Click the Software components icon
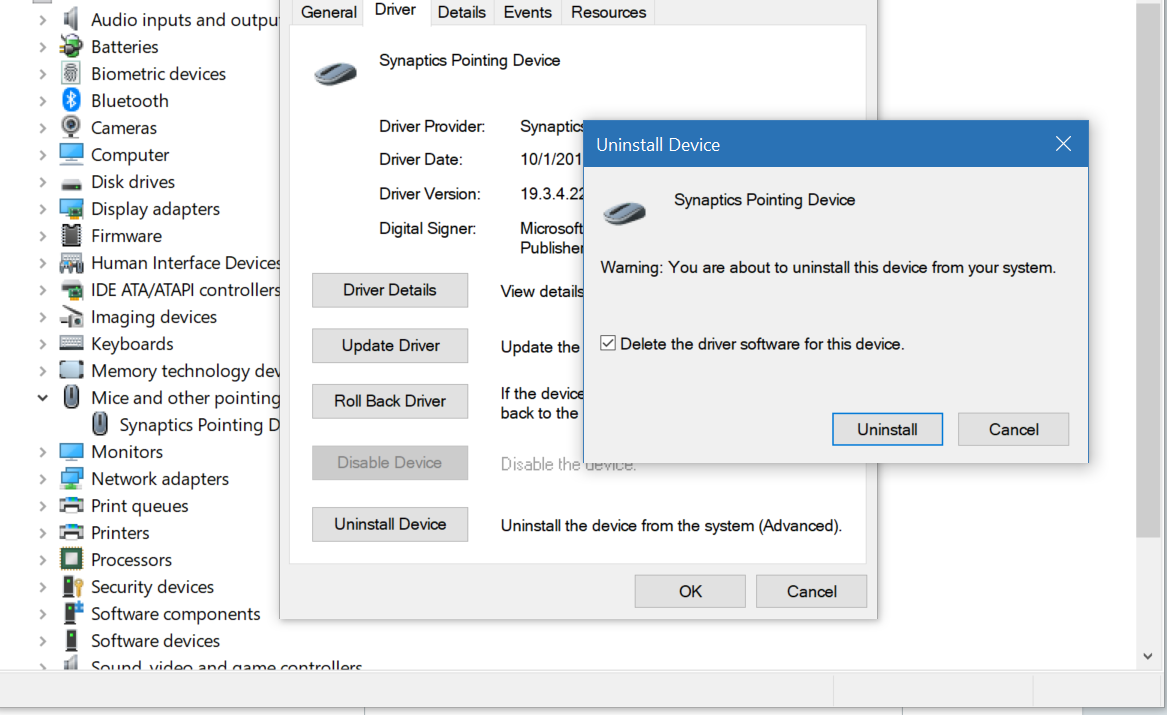 click(x=71, y=613)
